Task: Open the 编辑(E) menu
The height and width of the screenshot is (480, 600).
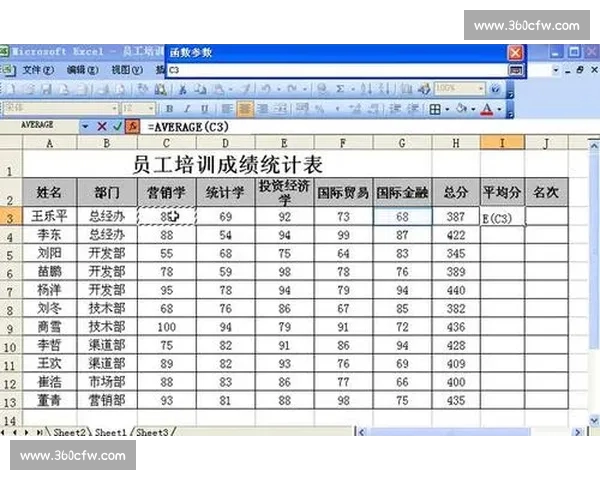Action: click(82, 70)
